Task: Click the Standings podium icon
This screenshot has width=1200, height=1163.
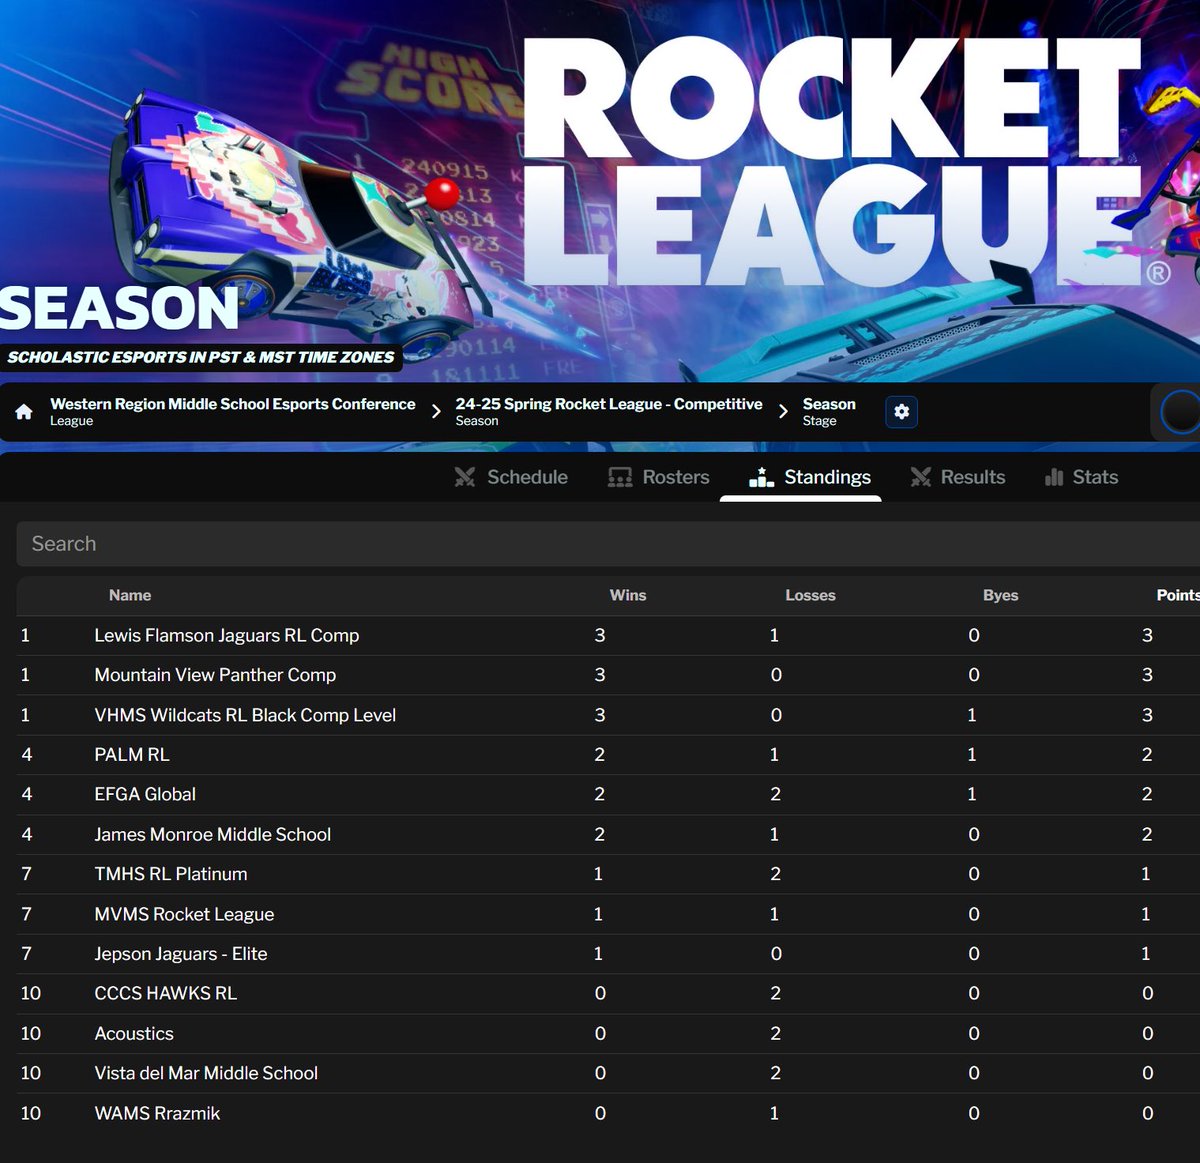Action: pyautogui.click(x=762, y=477)
